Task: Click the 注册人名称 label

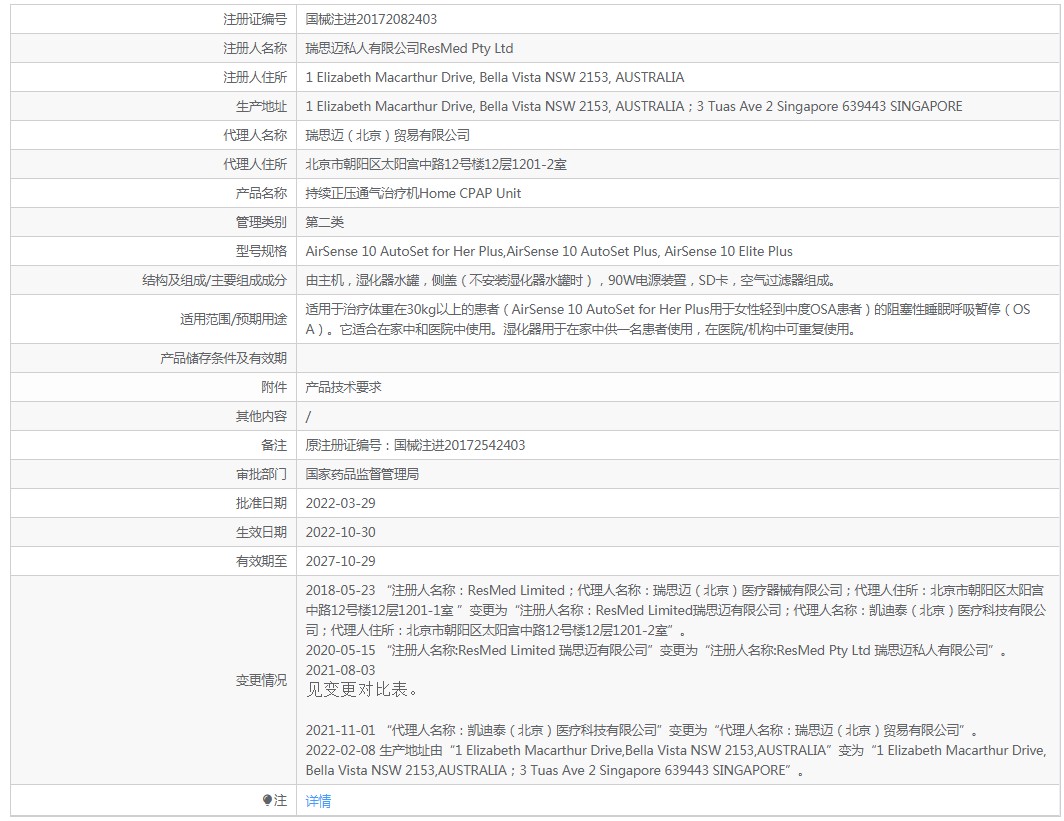Action: click(x=255, y=48)
